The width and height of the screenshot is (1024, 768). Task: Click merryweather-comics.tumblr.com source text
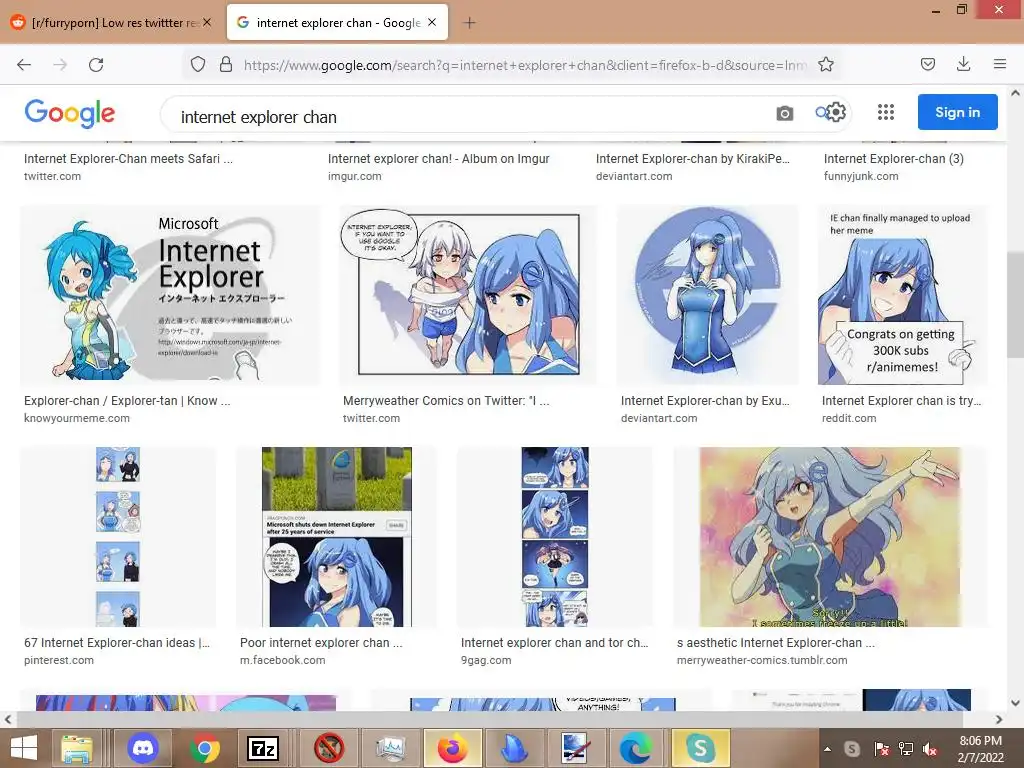click(x=762, y=660)
